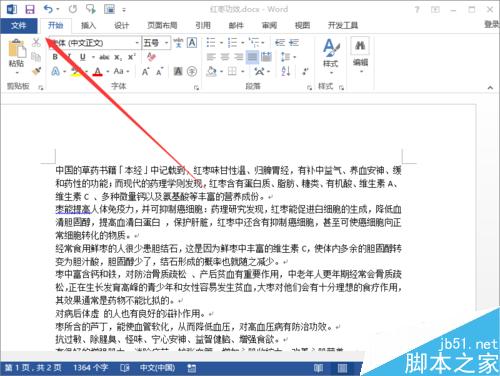Click the phonetic guide (wén) icon
The width and height of the screenshot is (500, 376).
coord(178,43)
